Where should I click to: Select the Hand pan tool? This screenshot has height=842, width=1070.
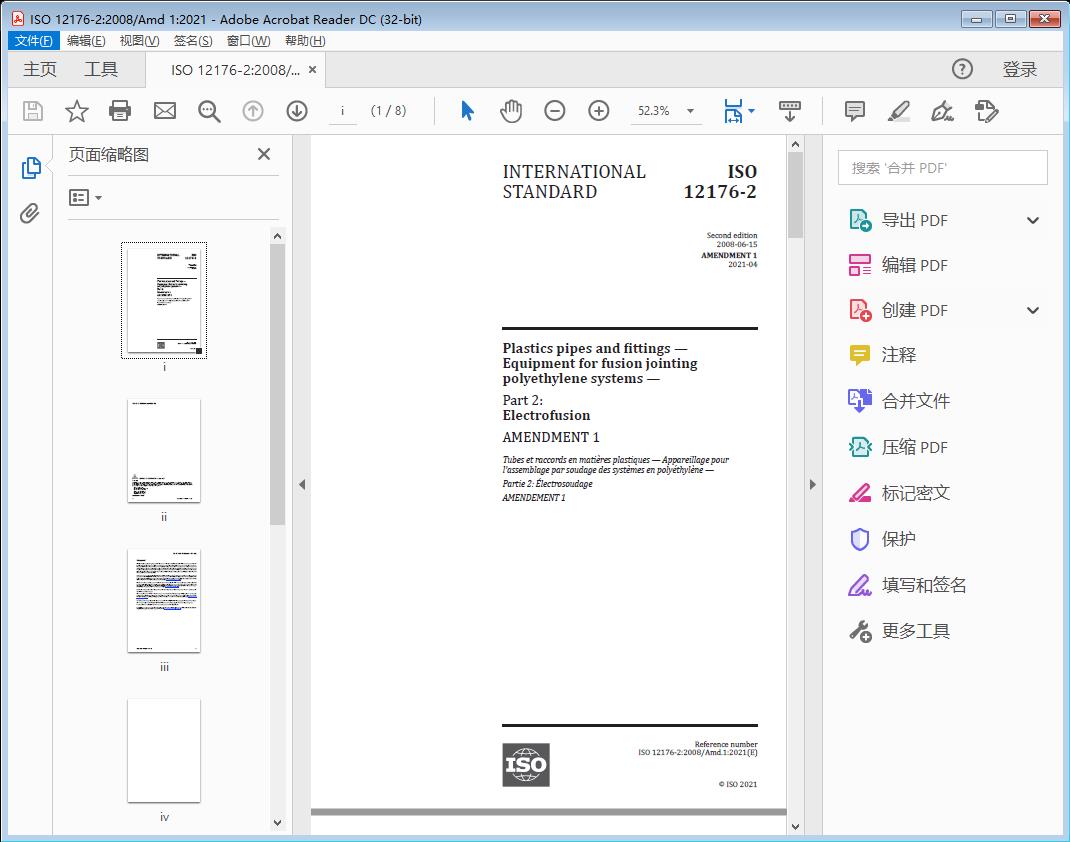pyautogui.click(x=511, y=111)
